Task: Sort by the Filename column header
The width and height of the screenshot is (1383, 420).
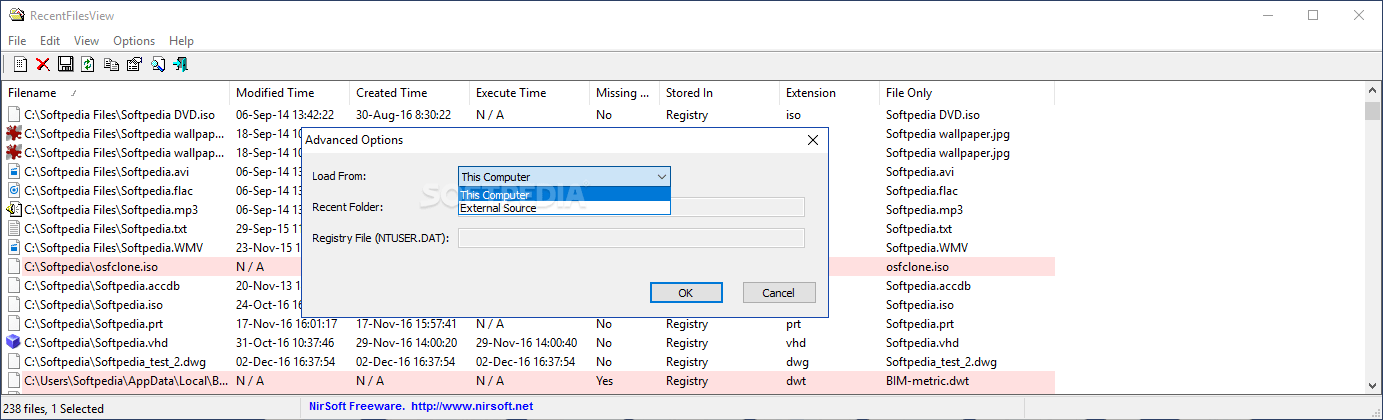Action: point(116,93)
